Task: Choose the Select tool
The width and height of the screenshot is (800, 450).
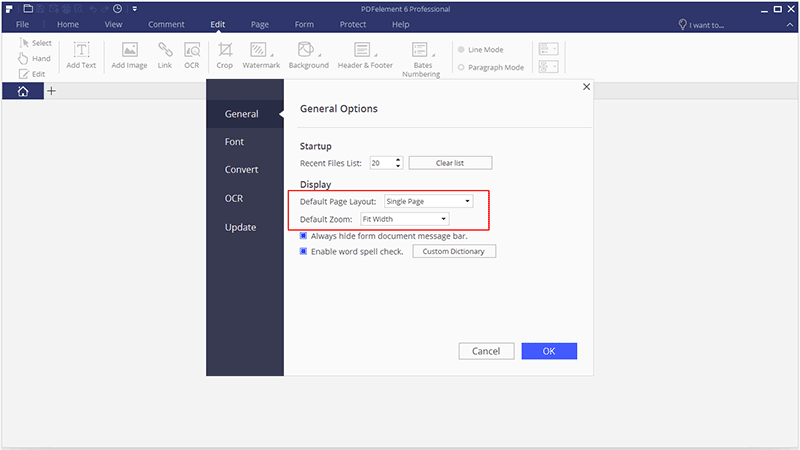Action: pyautogui.click(x=35, y=43)
